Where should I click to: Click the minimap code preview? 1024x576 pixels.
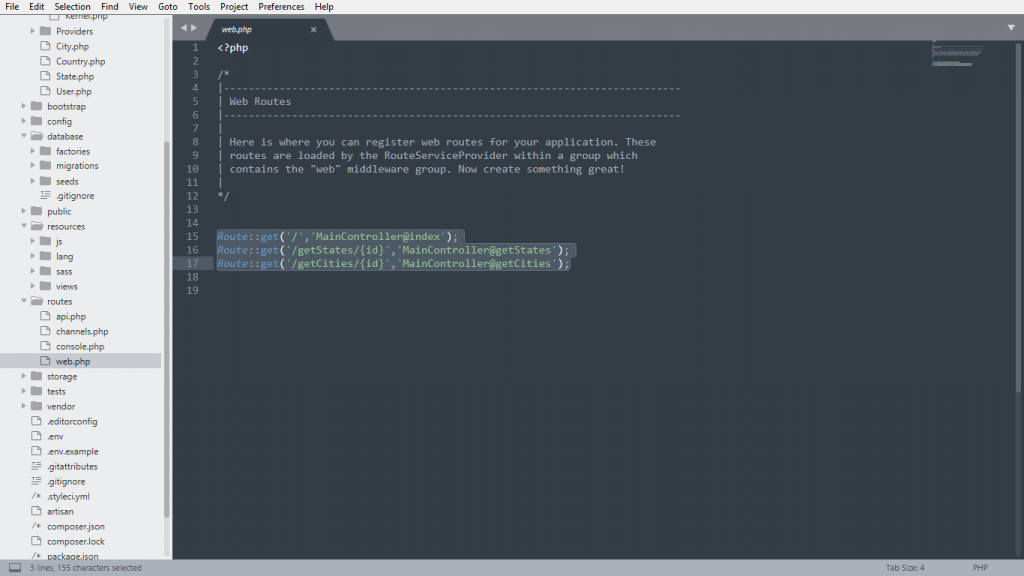(x=956, y=55)
